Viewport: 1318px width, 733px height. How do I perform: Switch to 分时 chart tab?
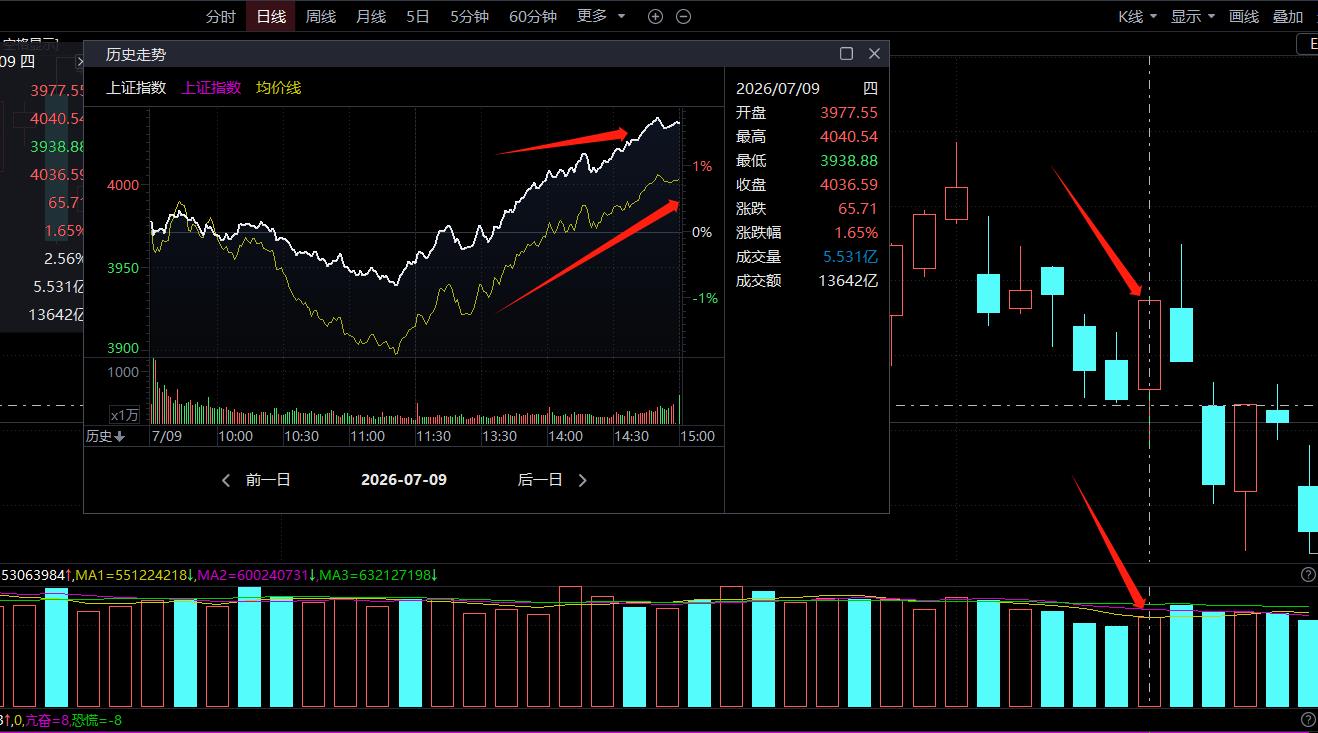pyautogui.click(x=221, y=16)
